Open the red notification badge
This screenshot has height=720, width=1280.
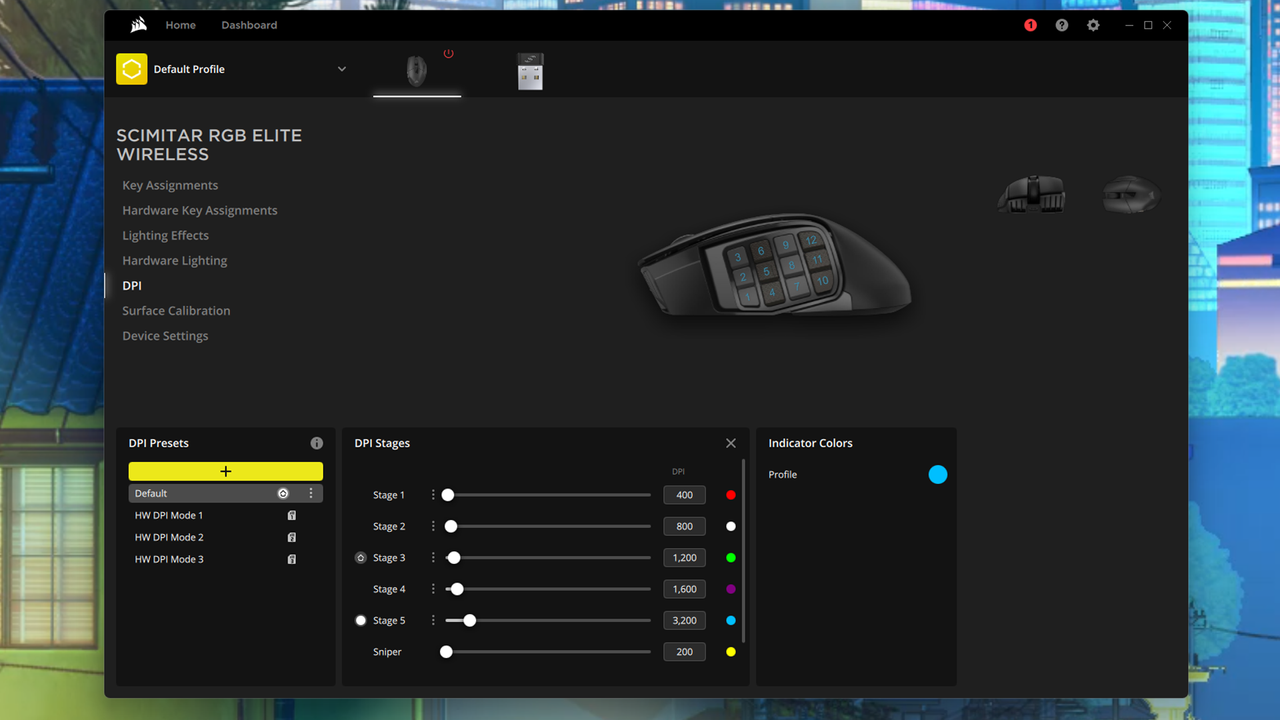click(x=1031, y=25)
